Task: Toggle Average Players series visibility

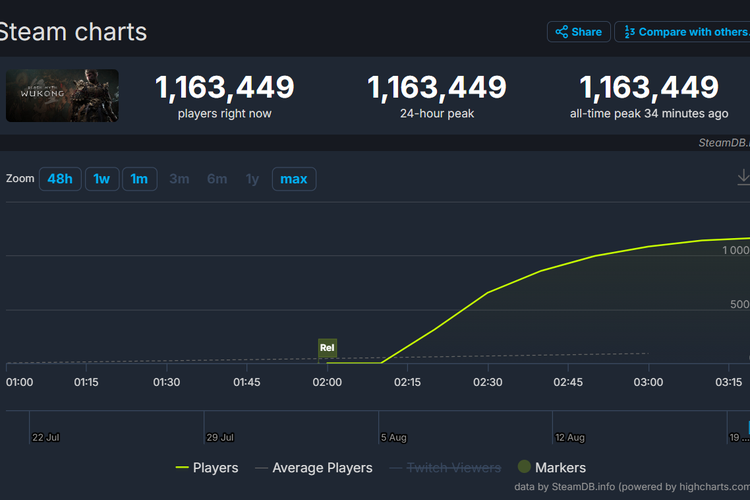Action: click(315, 467)
